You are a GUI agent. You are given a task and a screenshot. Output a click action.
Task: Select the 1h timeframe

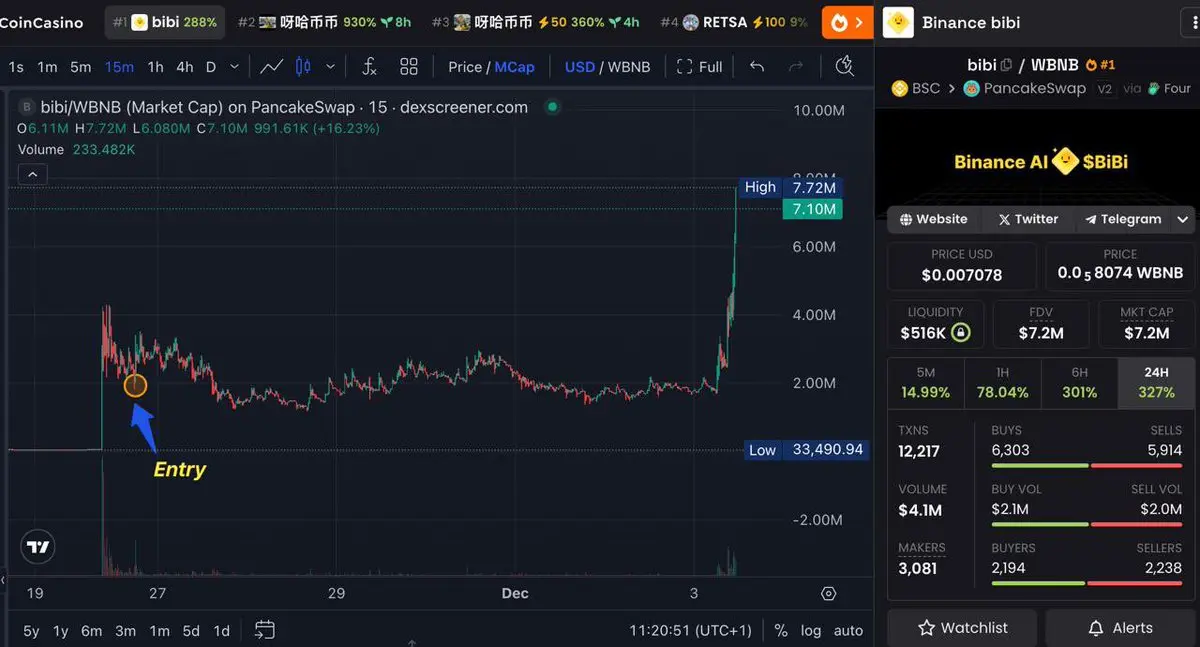coord(155,67)
